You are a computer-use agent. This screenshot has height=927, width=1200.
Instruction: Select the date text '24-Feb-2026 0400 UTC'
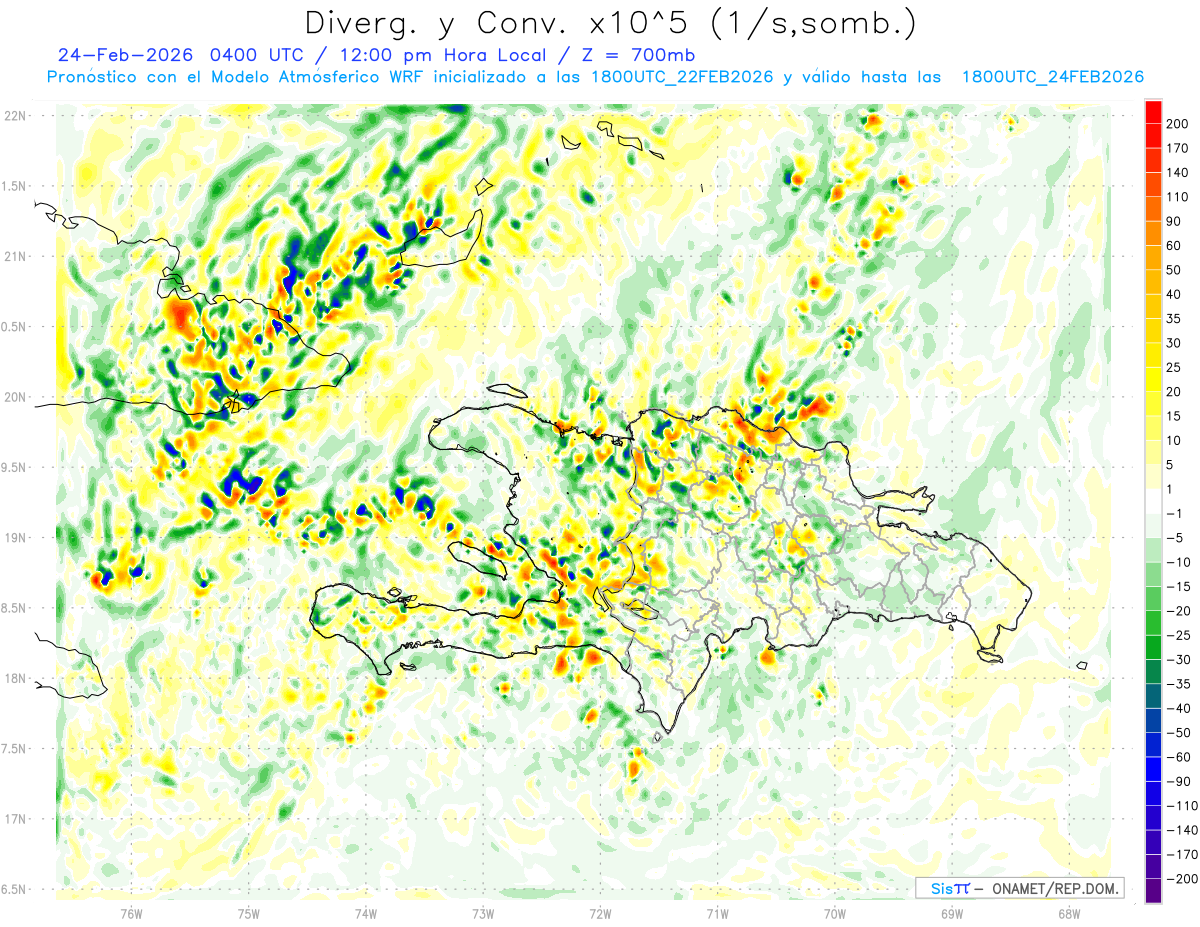pos(179,55)
